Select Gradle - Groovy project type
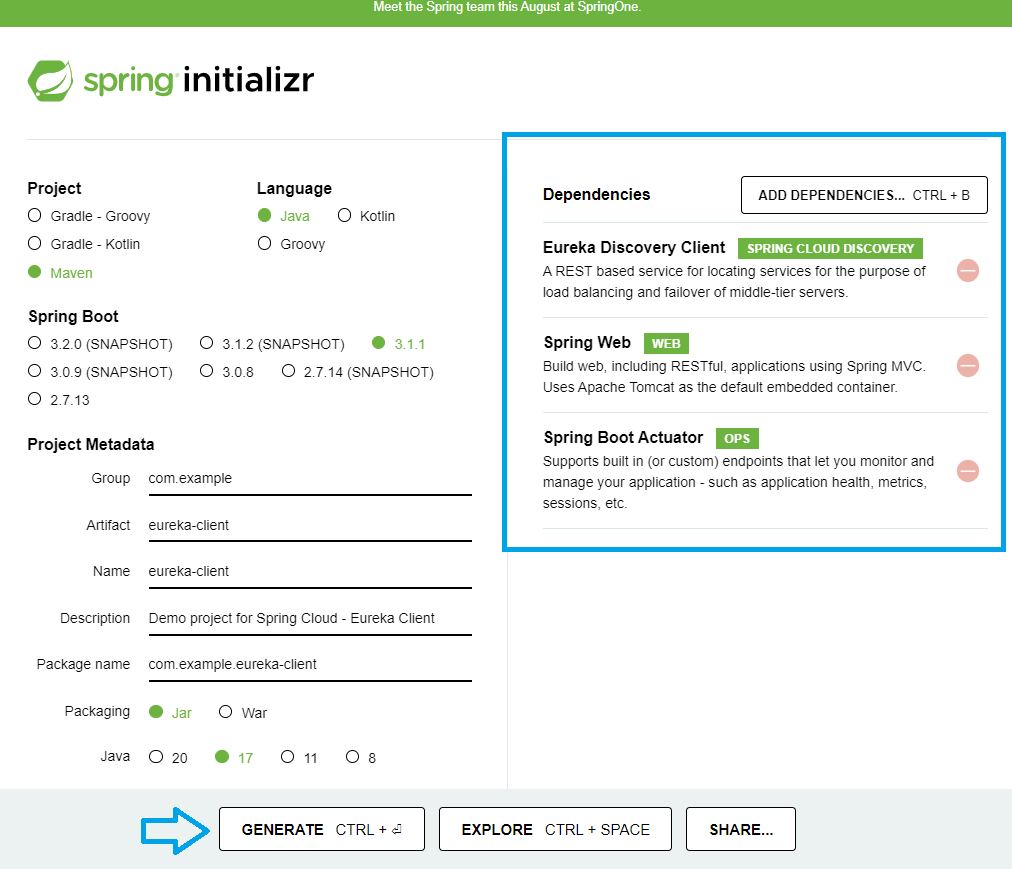This screenshot has height=869, width=1012. point(89,216)
